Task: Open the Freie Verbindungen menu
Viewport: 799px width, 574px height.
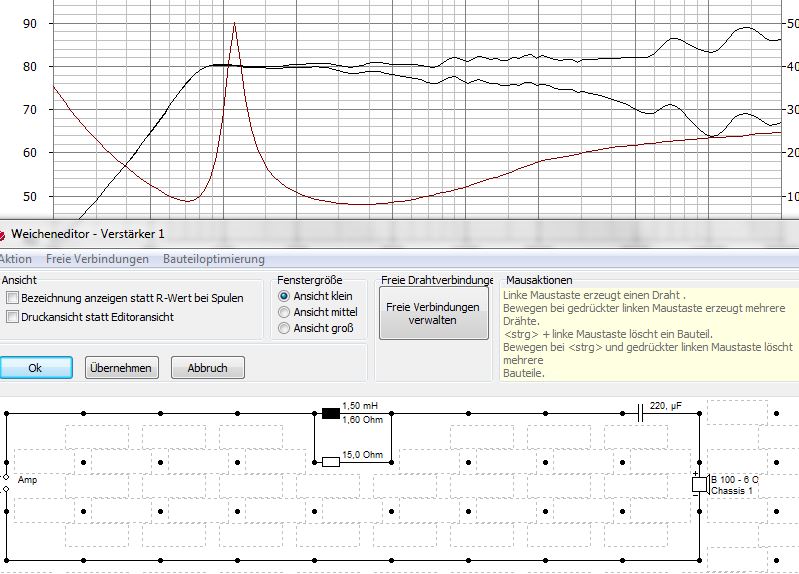Action: 97,259
